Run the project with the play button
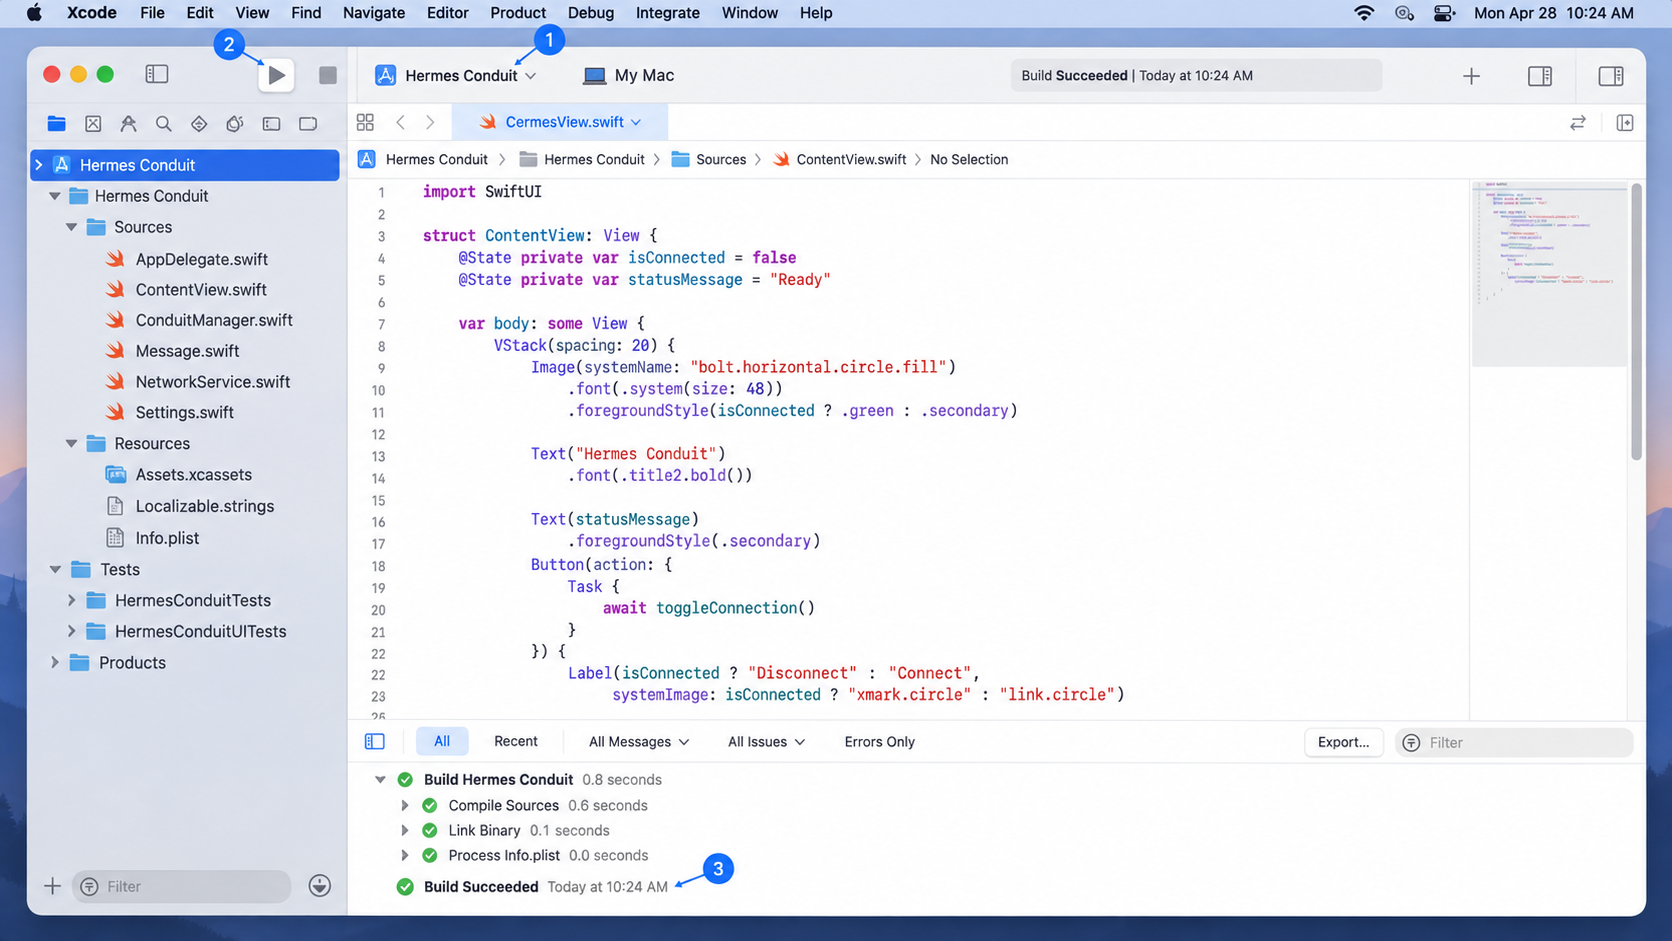1672x941 pixels. pyautogui.click(x=276, y=75)
